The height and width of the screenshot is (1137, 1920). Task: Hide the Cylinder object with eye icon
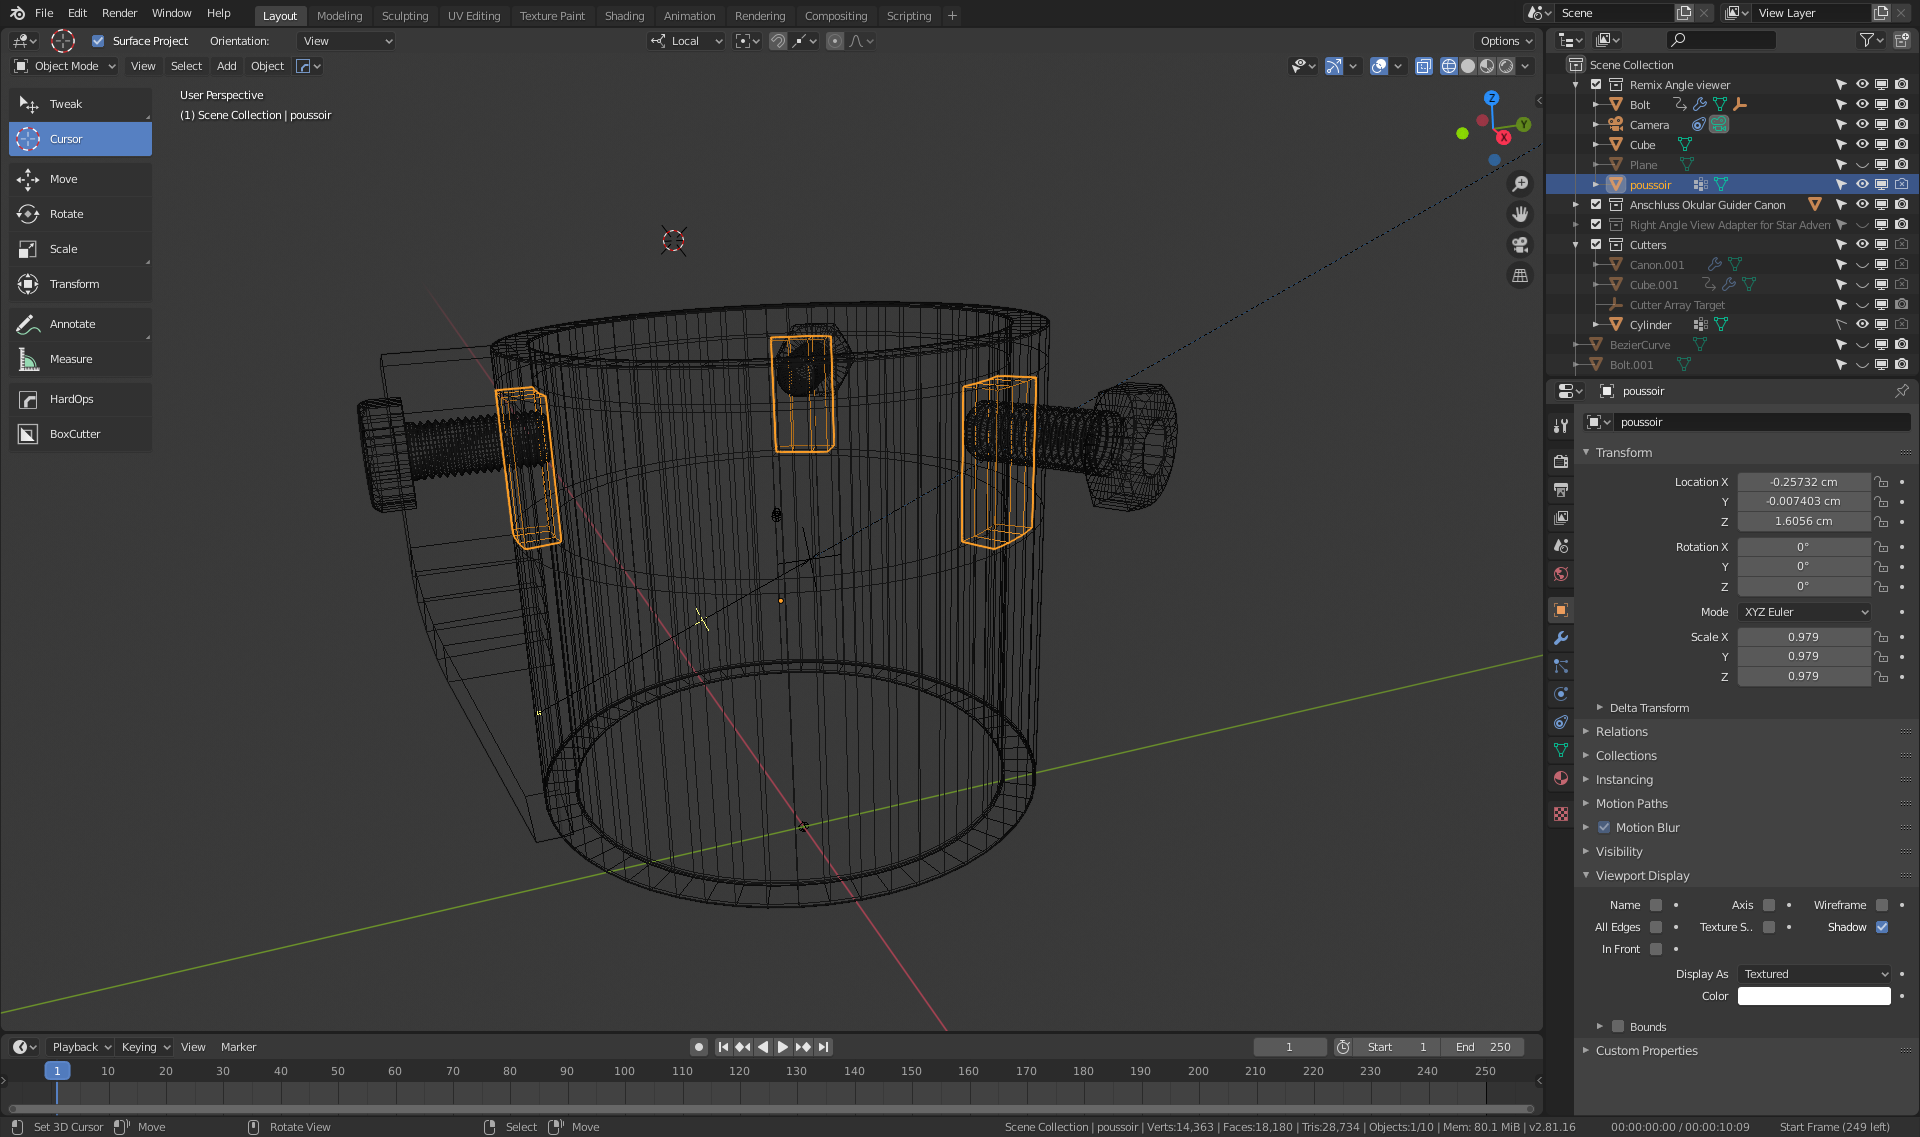[1862, 324]
